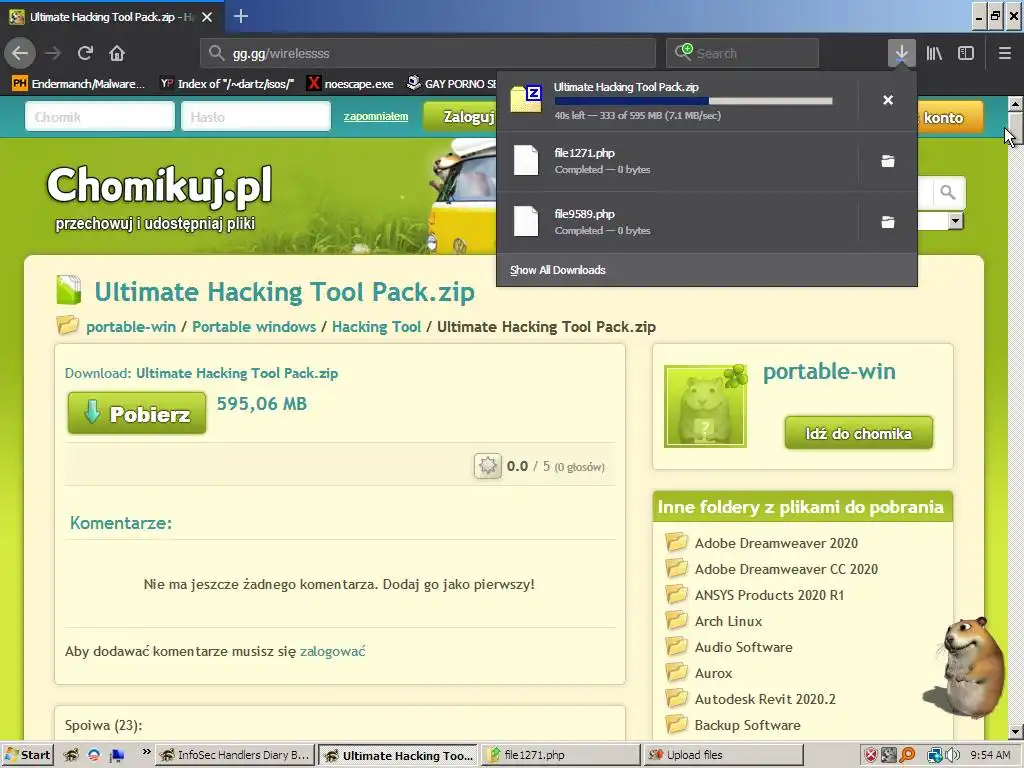Switch to Upload files taskbar window
The image size is (1024, 768).
click(724, 755)
